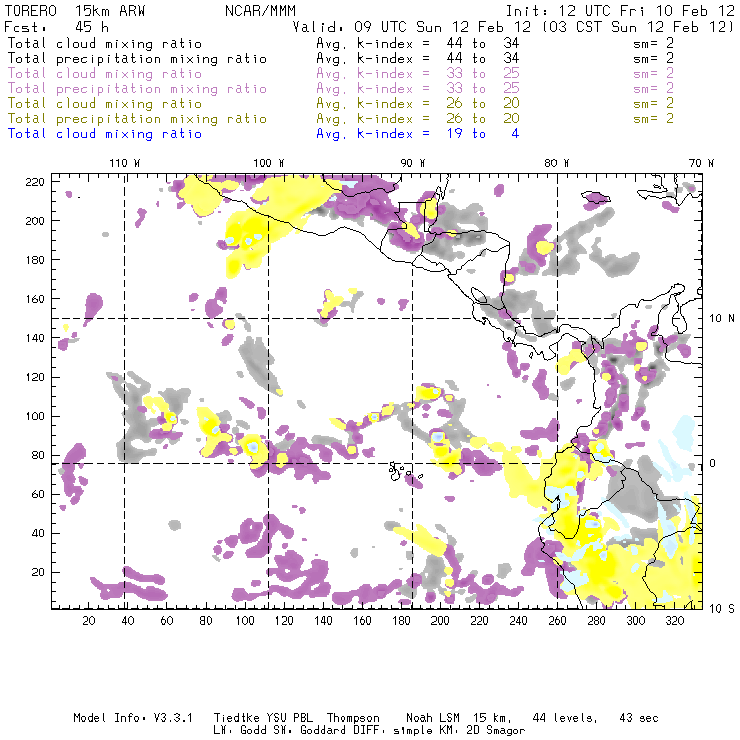Click the y-axis tick label 220
The width and height of the screenshot is (740, 740).
coord(37,181)
